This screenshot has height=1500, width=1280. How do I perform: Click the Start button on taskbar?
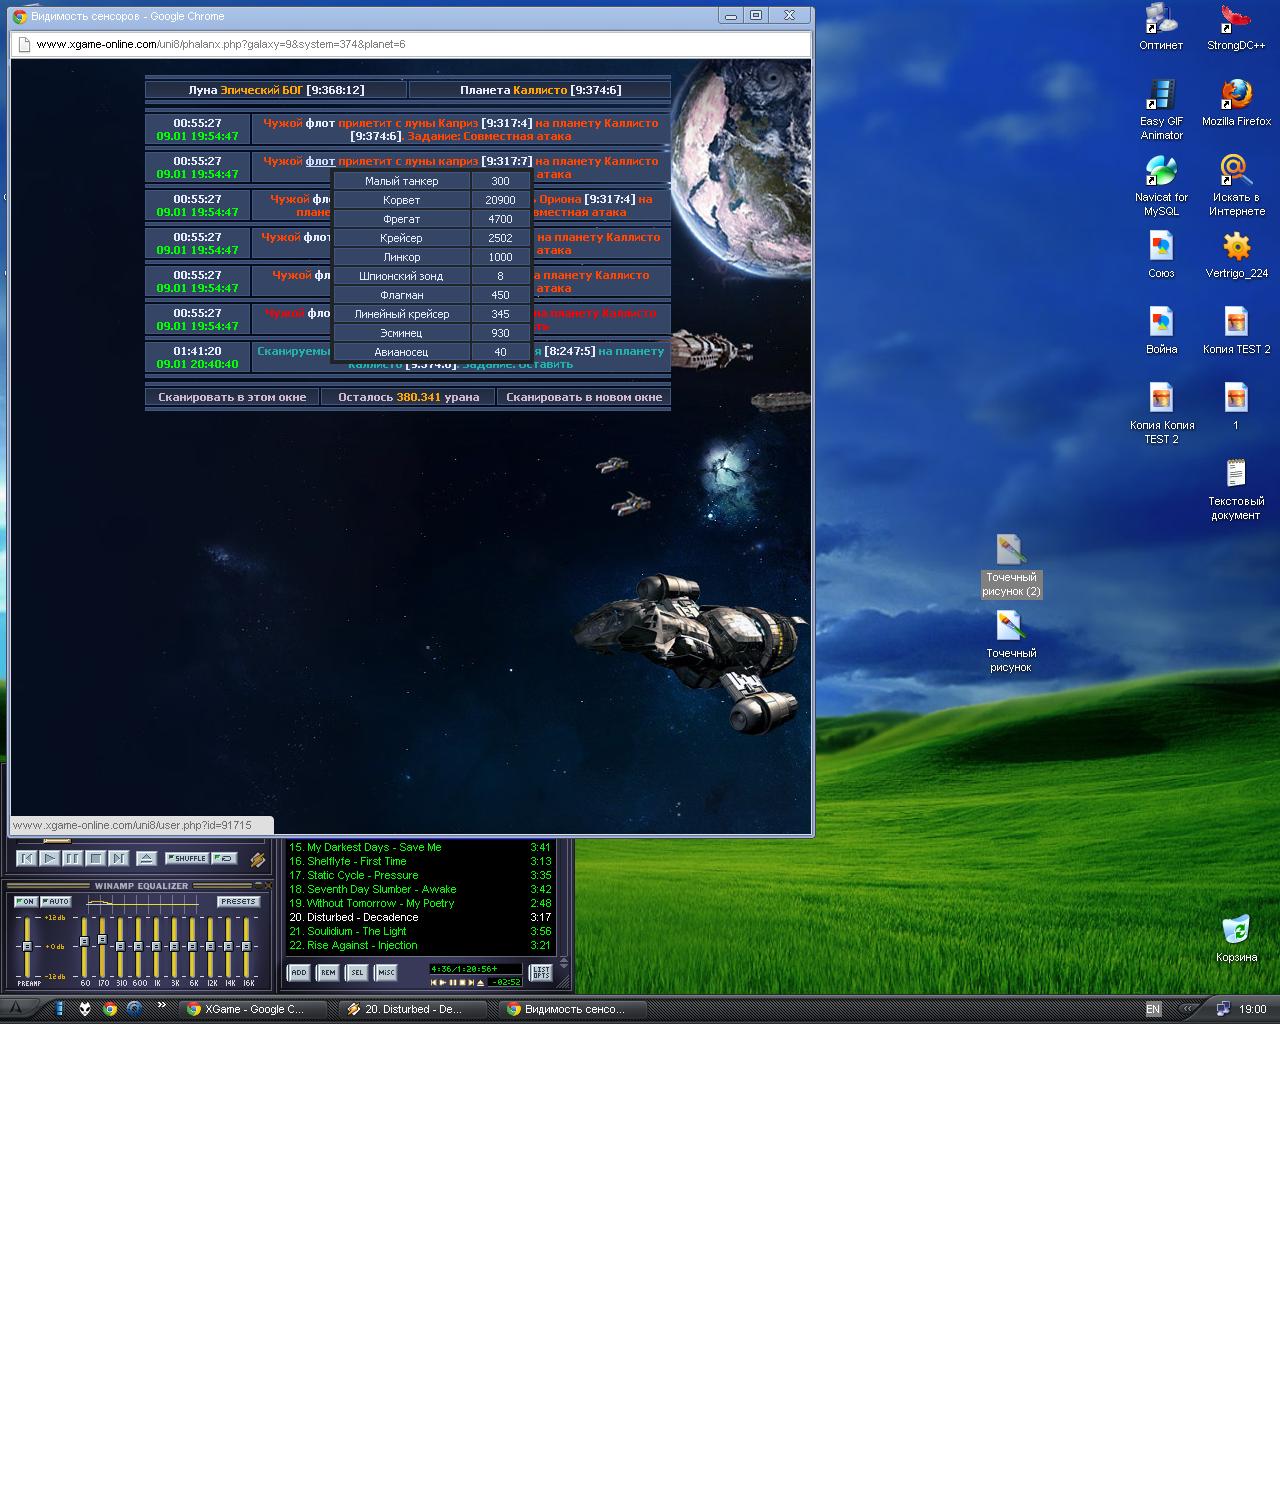16,1009
